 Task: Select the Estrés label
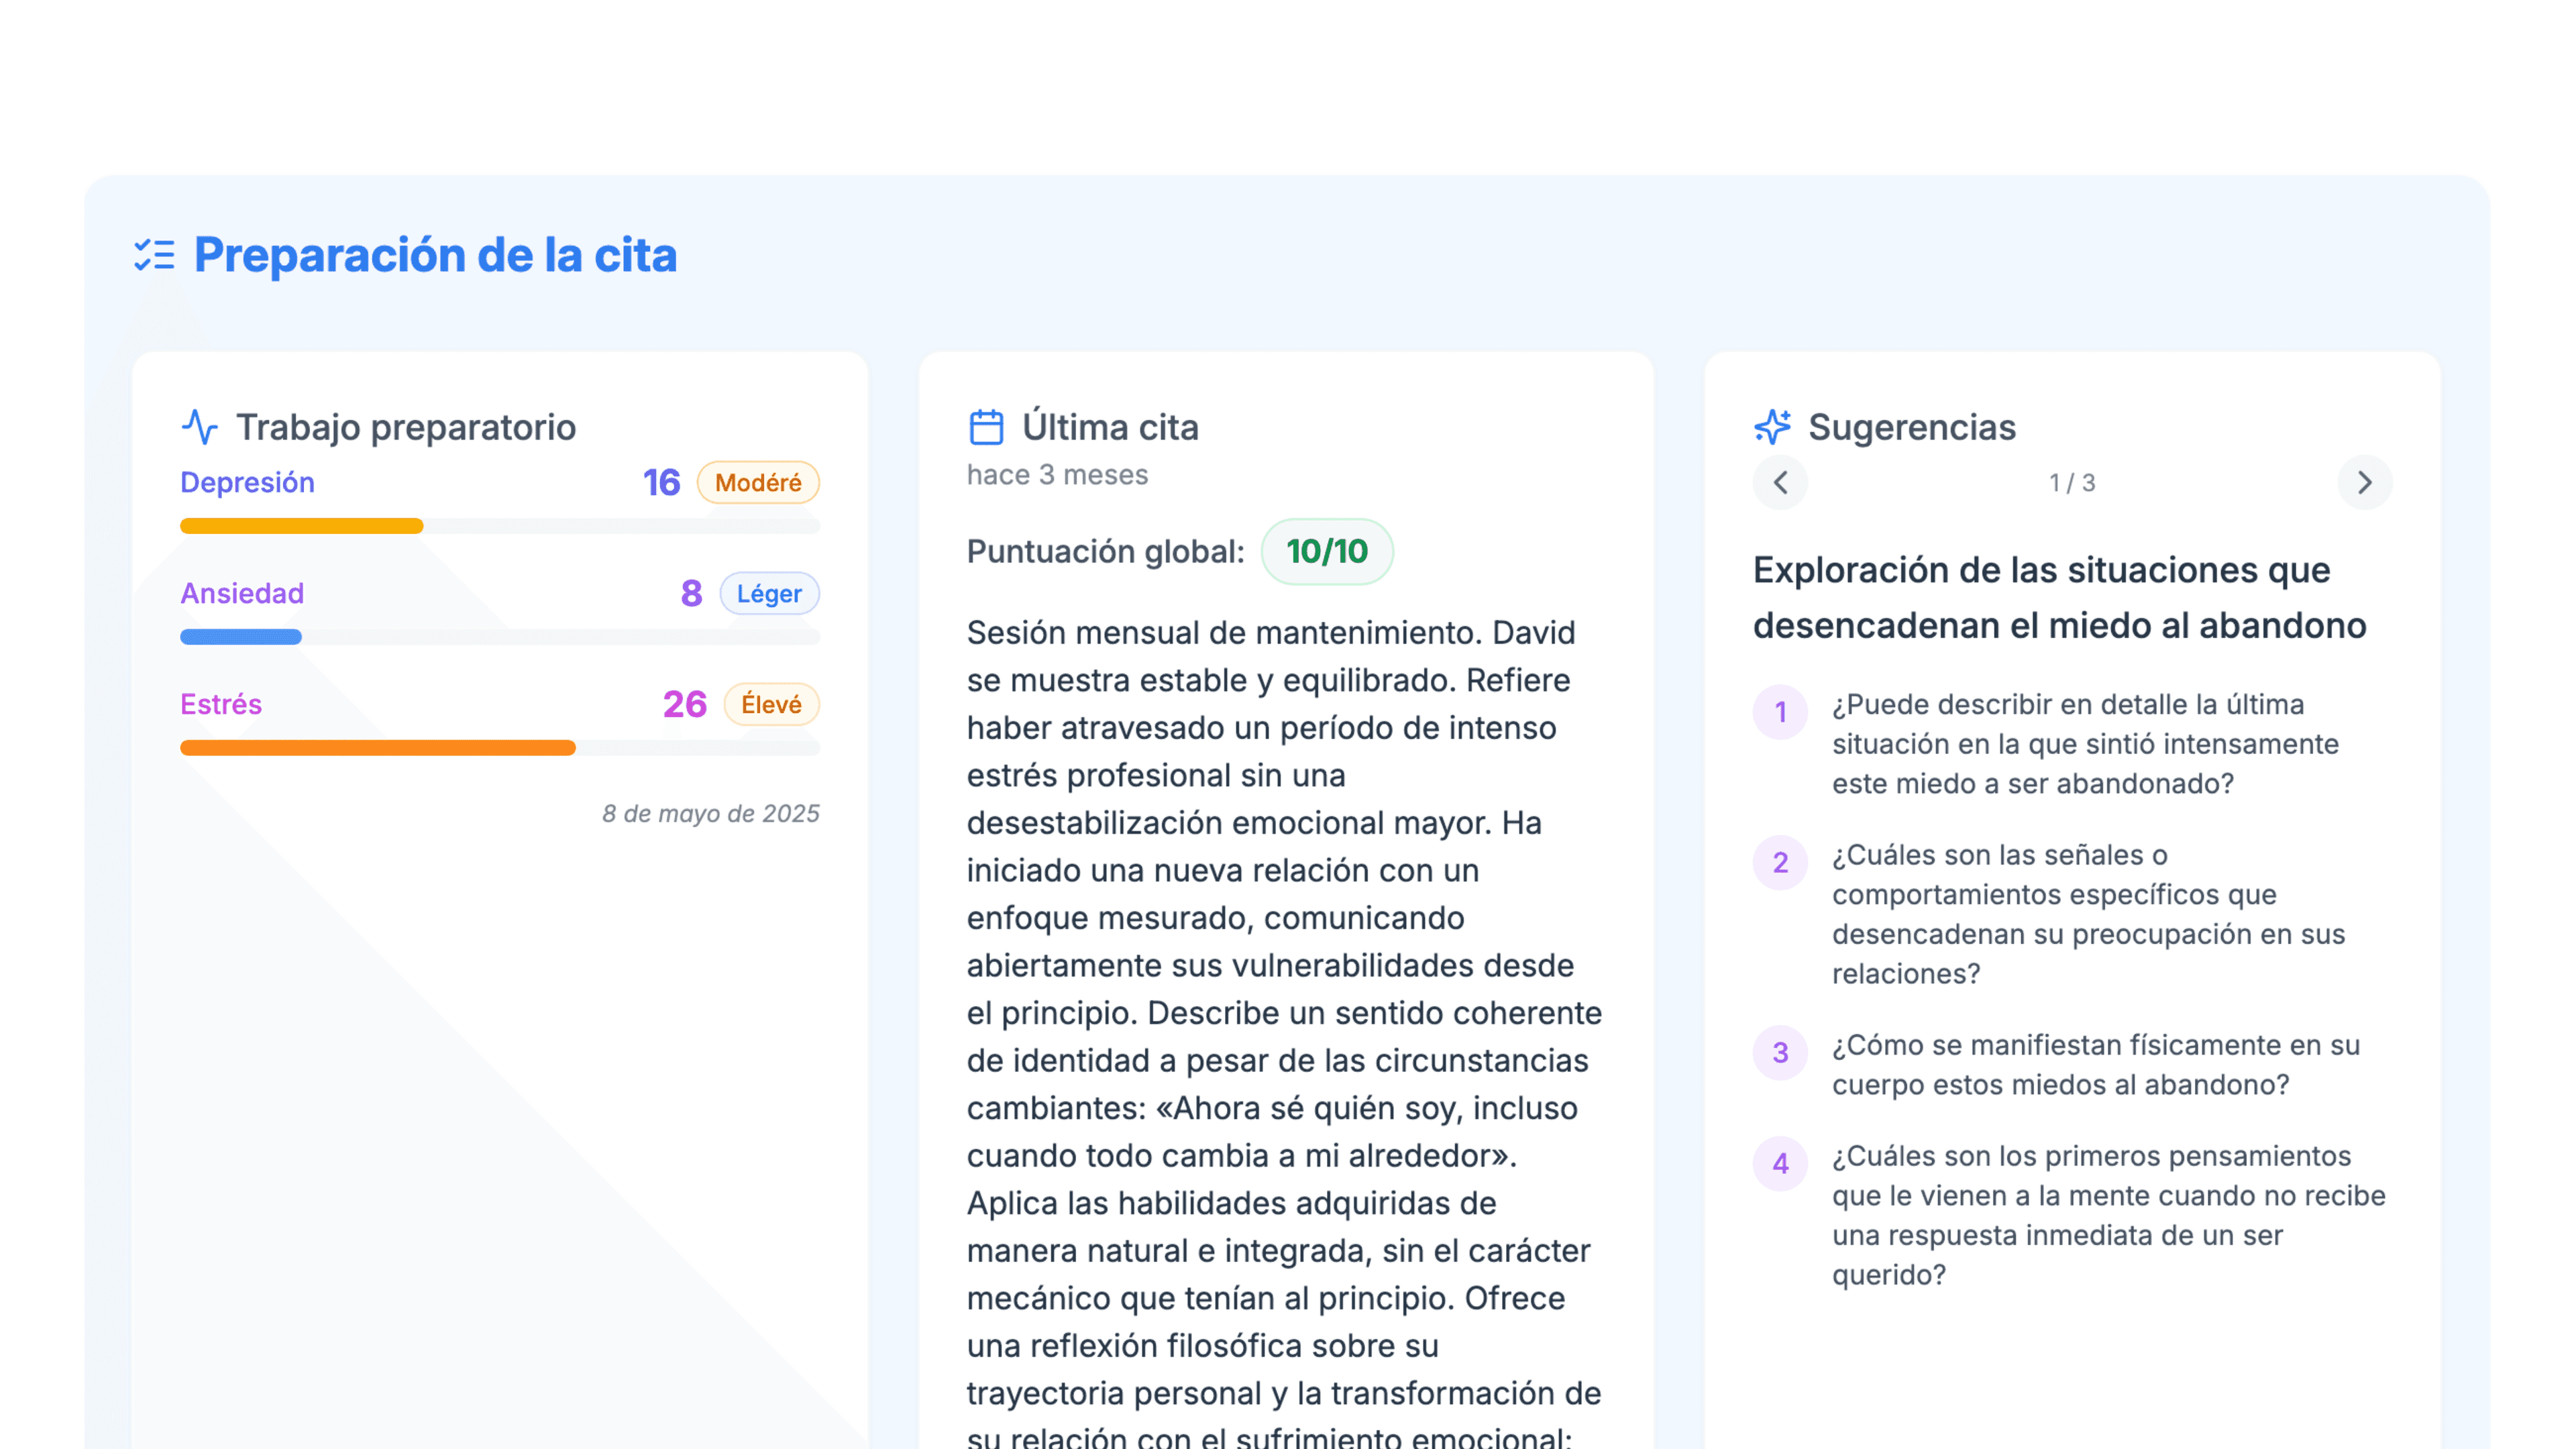click(221, 705)
